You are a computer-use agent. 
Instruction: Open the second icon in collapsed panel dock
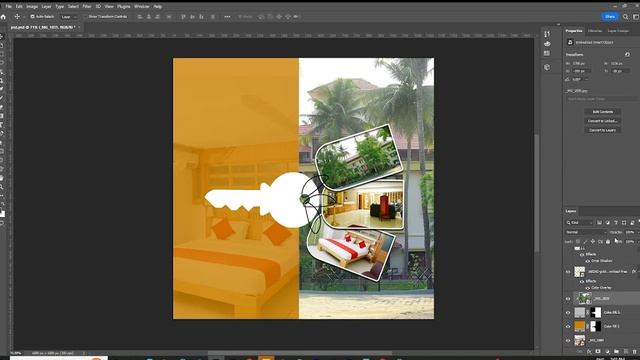pyautogui.click(x=547, y=44)
